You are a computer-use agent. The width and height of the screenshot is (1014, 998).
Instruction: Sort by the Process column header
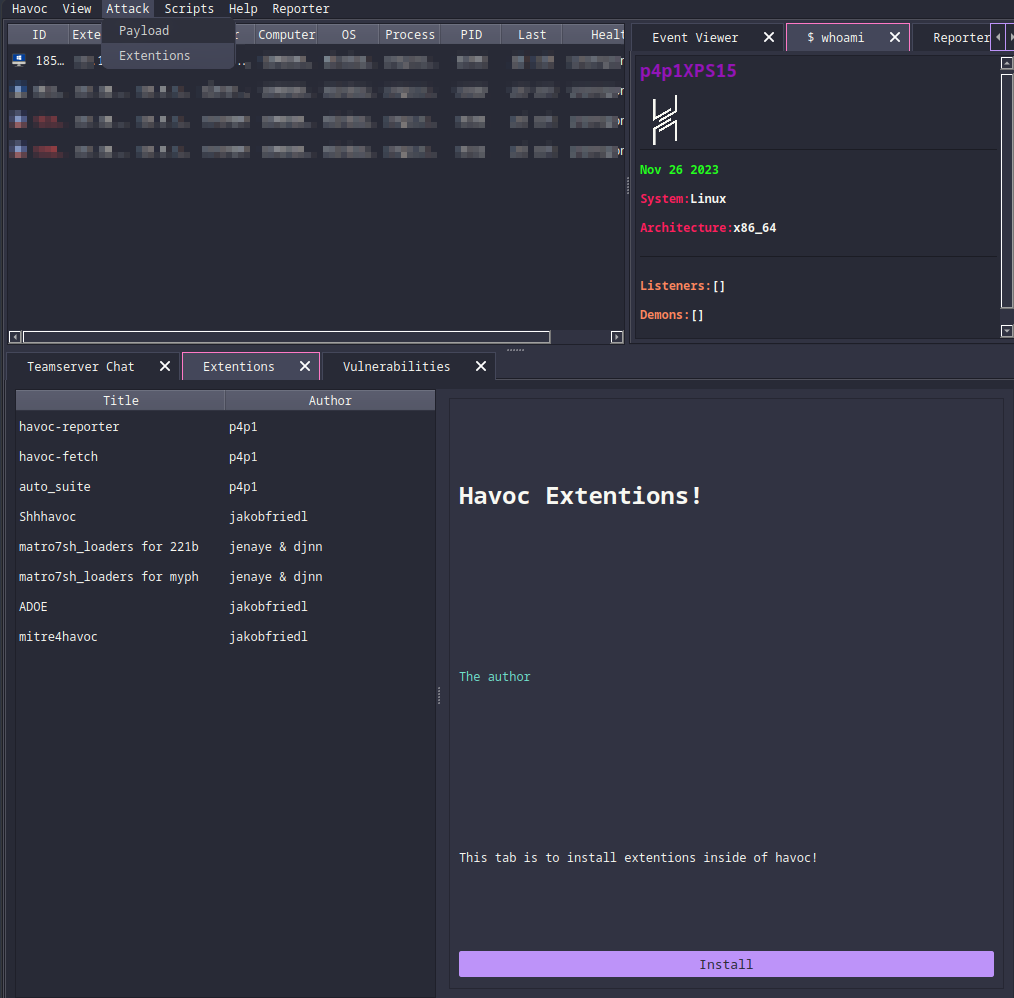coord(410,35)
